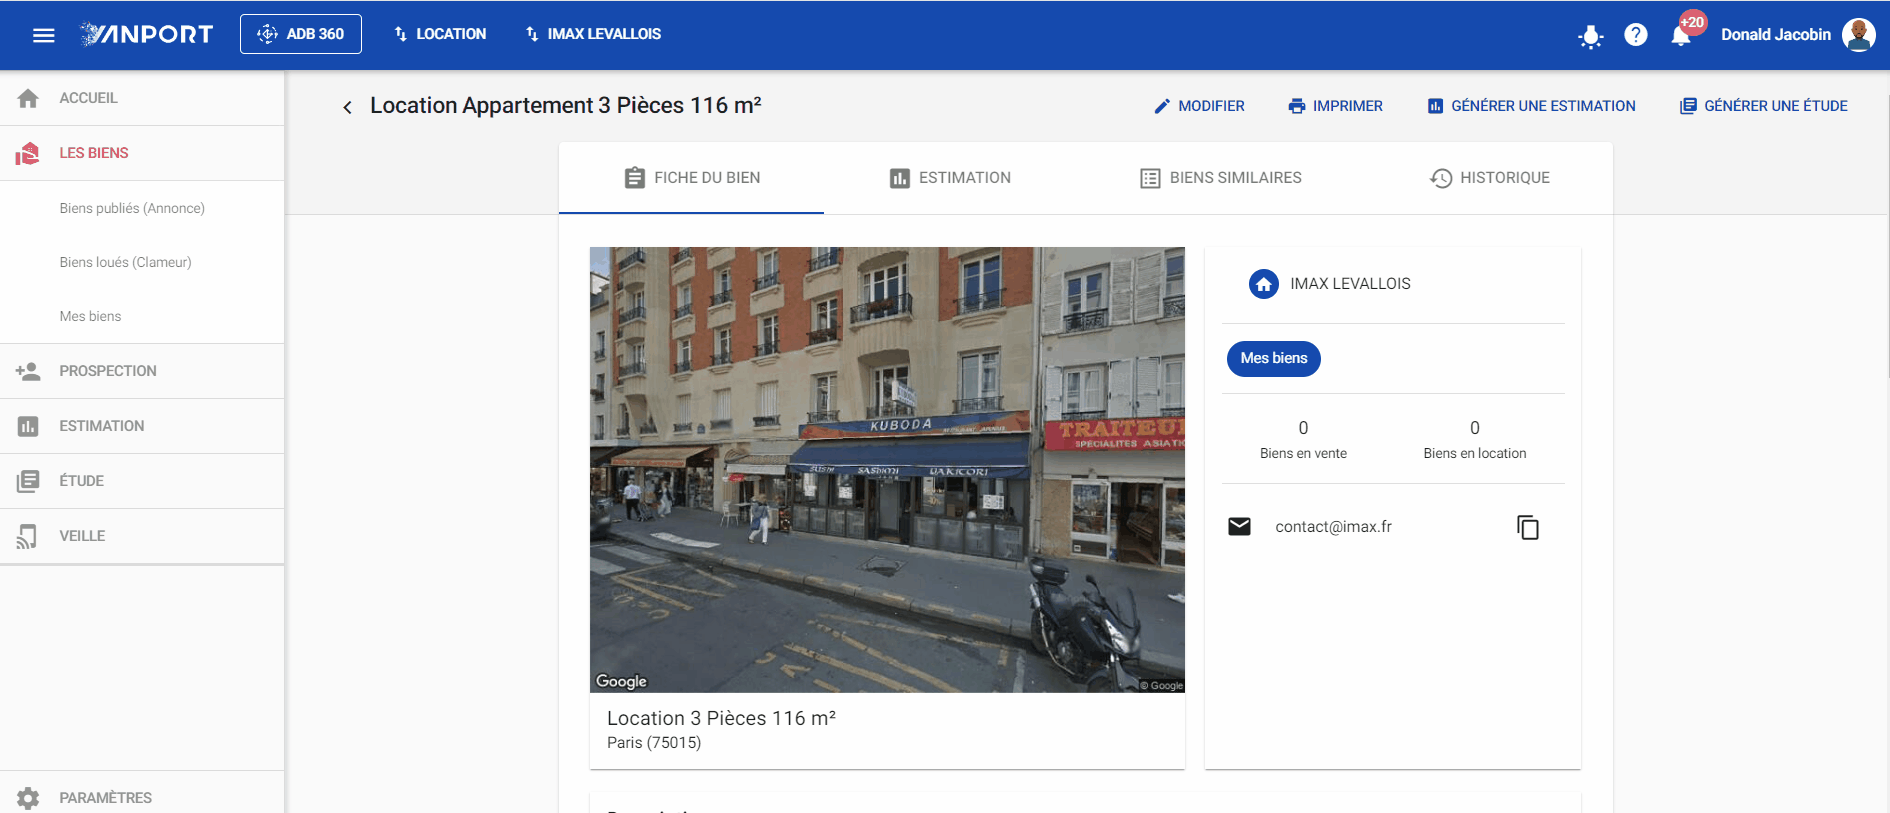Go back with the chevron arrow
The image size is (1890, 813).
[x=347, y=107]
